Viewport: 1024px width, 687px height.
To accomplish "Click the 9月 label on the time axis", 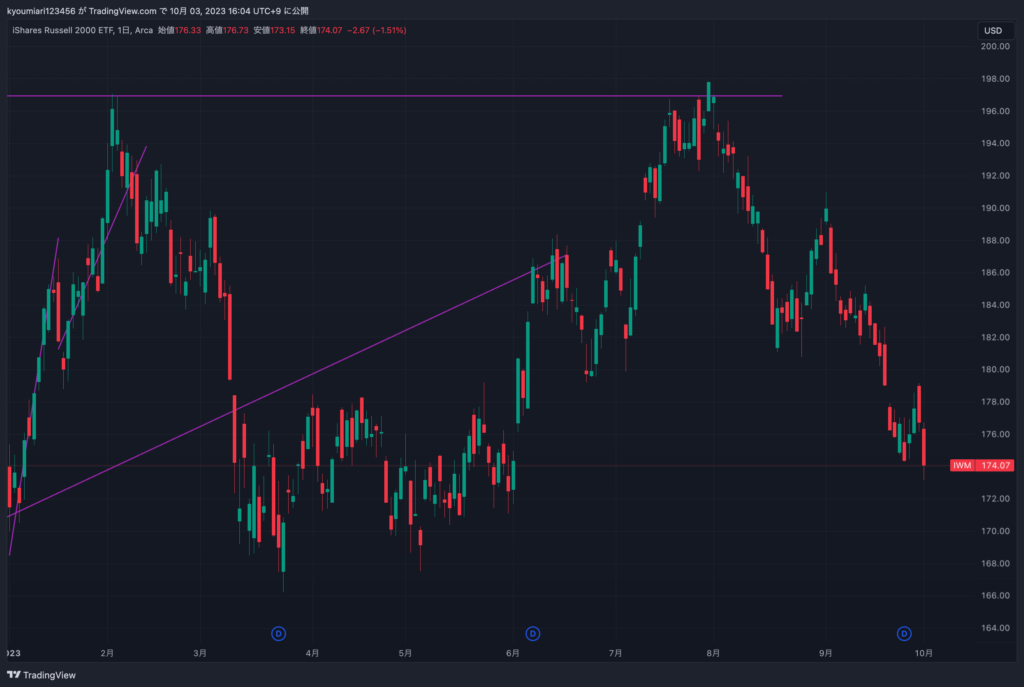I will [x=825, y=653].
